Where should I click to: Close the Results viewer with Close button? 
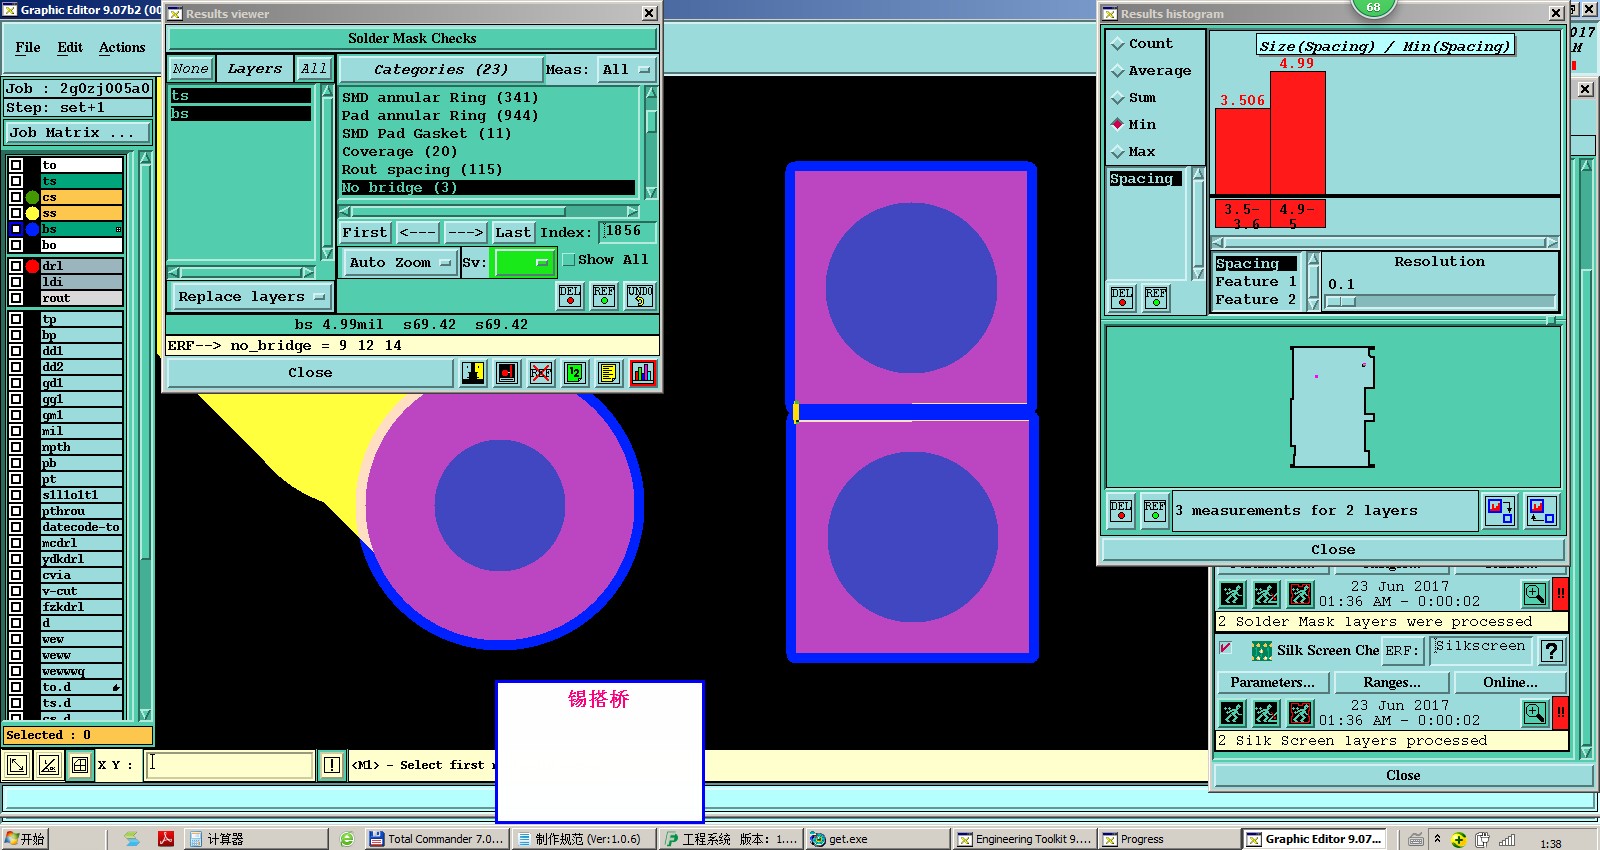(x=310, y=373)
